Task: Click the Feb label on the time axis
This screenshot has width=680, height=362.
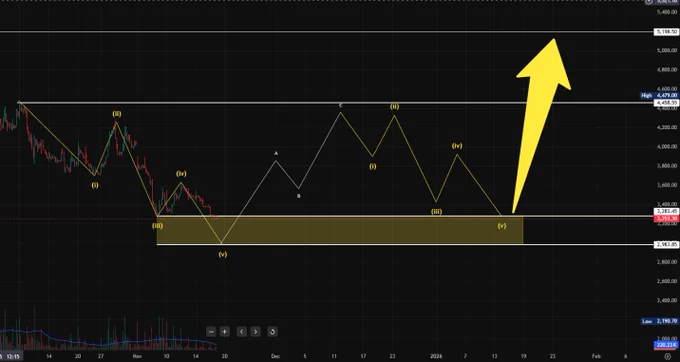Action: [x=596, y=356]
